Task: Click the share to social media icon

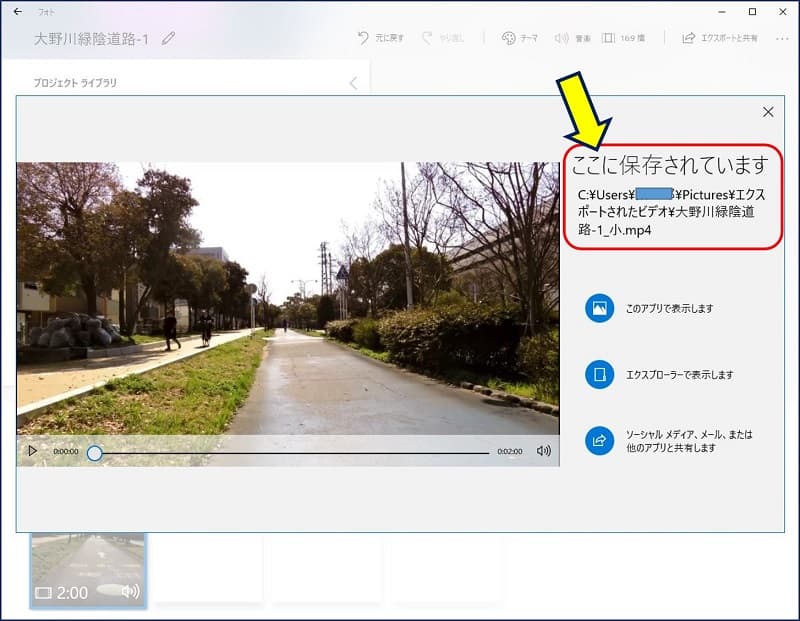Action: [600, 441]
